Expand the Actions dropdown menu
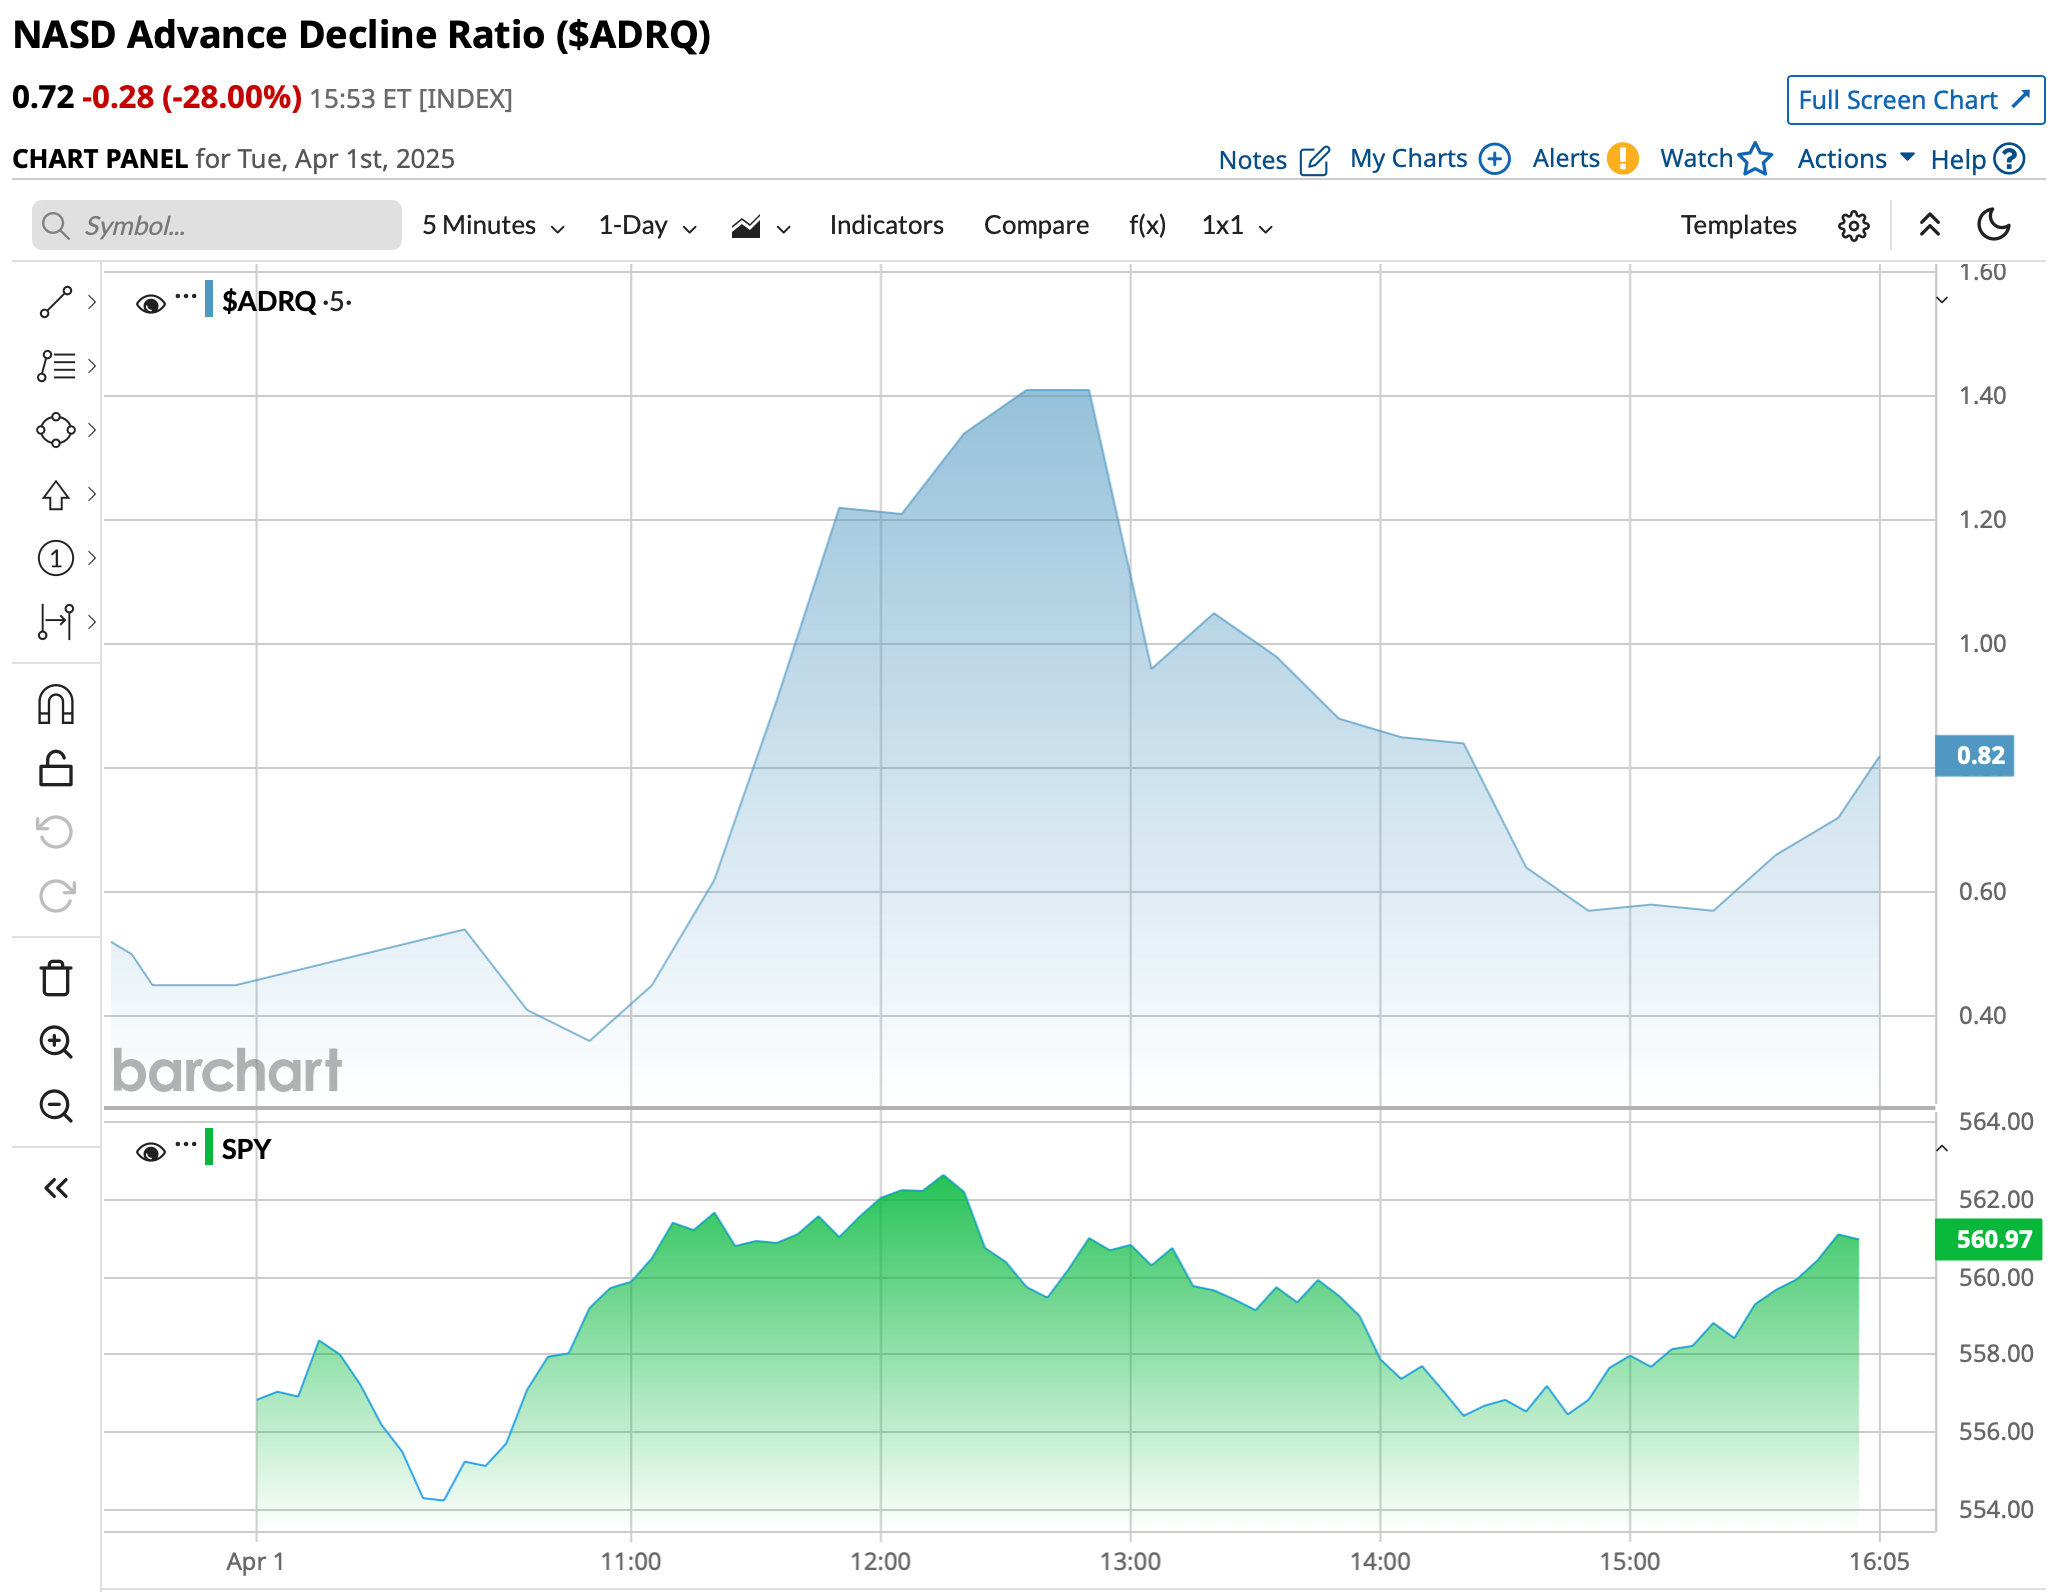The width and height of the screenshot is (2066, 1592). pos(1855,159)
